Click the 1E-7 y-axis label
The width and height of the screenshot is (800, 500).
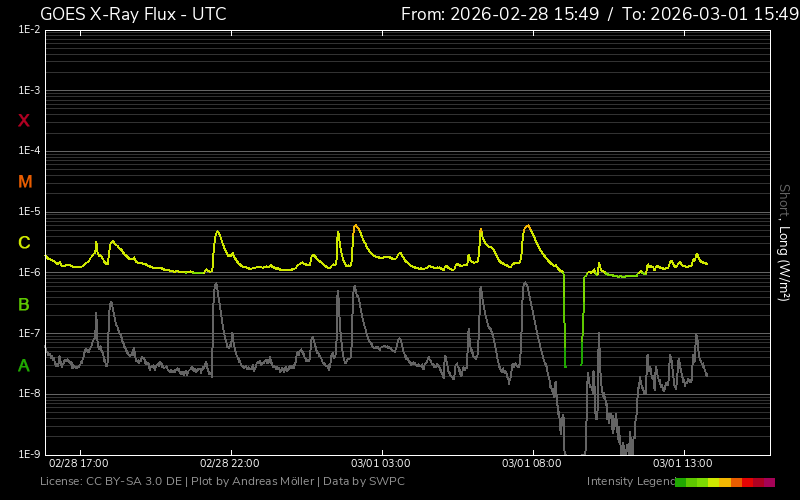[29, 333]
